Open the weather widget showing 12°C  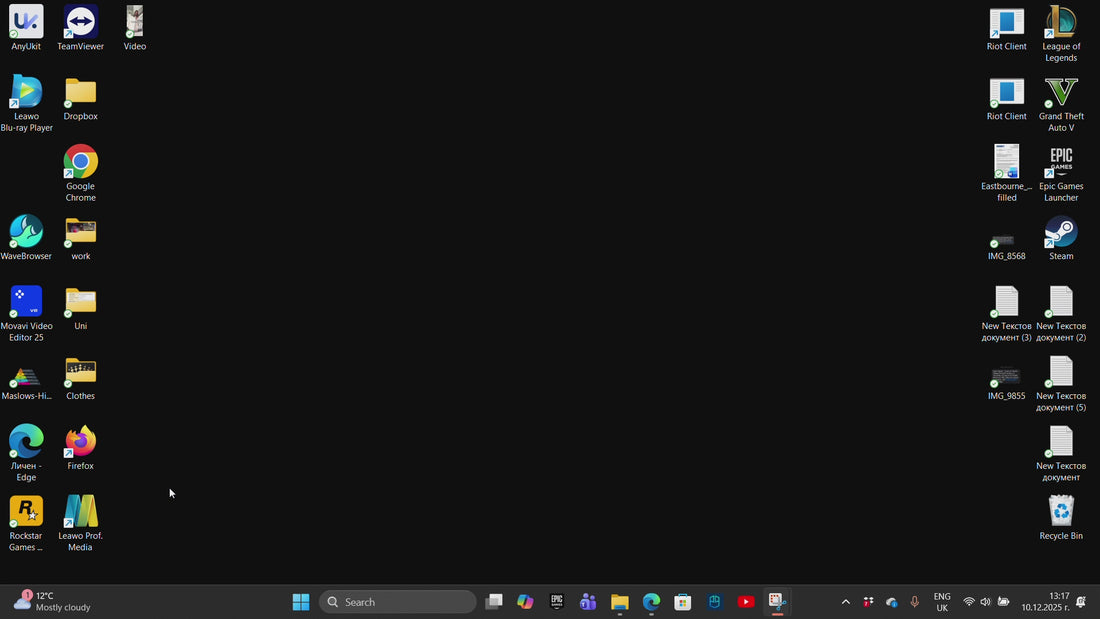(52, 601)
